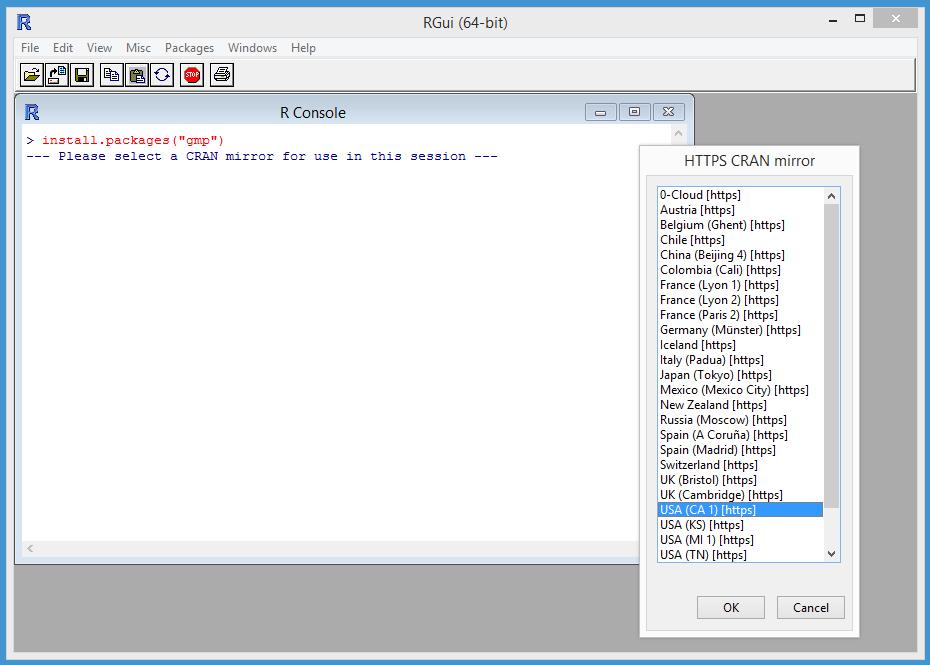This screenshot has height=665, width=930.
Task: Open the Edit menu
Action: tap(62, 47)
